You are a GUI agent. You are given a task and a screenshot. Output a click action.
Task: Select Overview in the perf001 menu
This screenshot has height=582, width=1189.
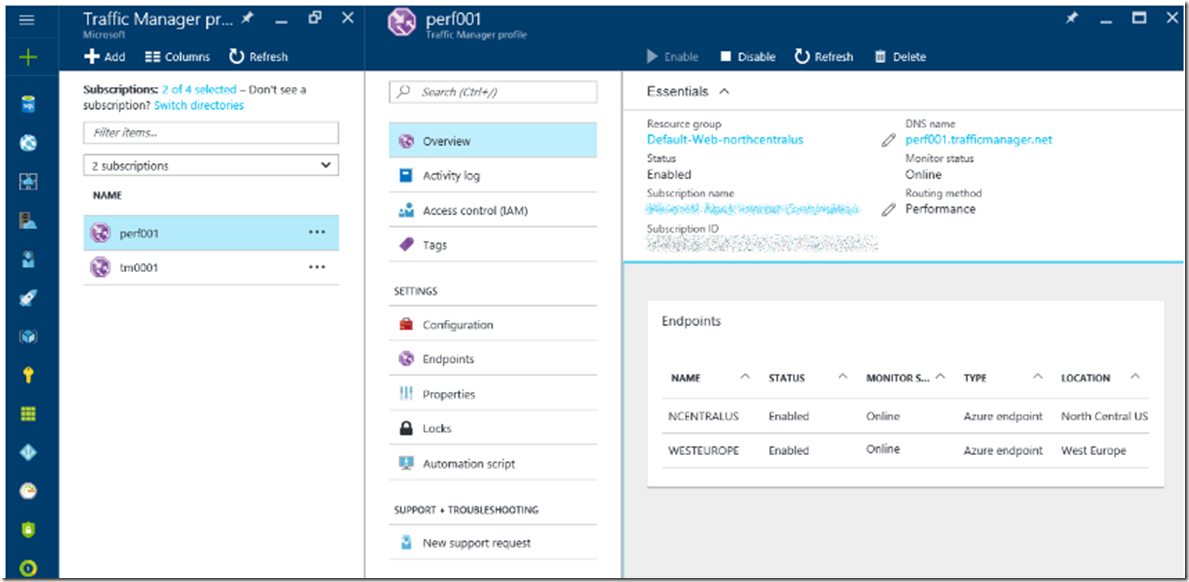(493, 141)
